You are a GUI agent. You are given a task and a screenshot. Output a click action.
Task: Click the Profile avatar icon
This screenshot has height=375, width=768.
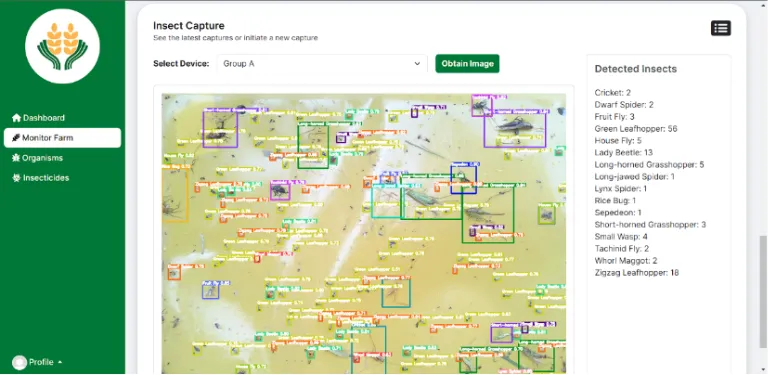(20, 362)
